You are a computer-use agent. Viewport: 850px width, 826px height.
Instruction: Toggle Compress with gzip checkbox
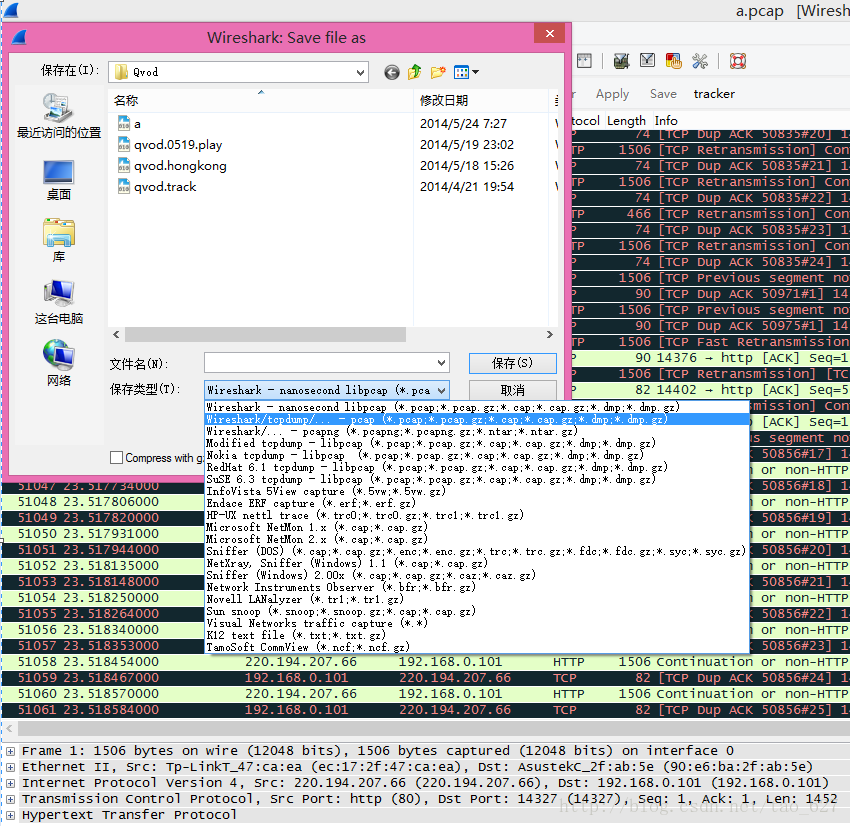[x=116, y=457]
